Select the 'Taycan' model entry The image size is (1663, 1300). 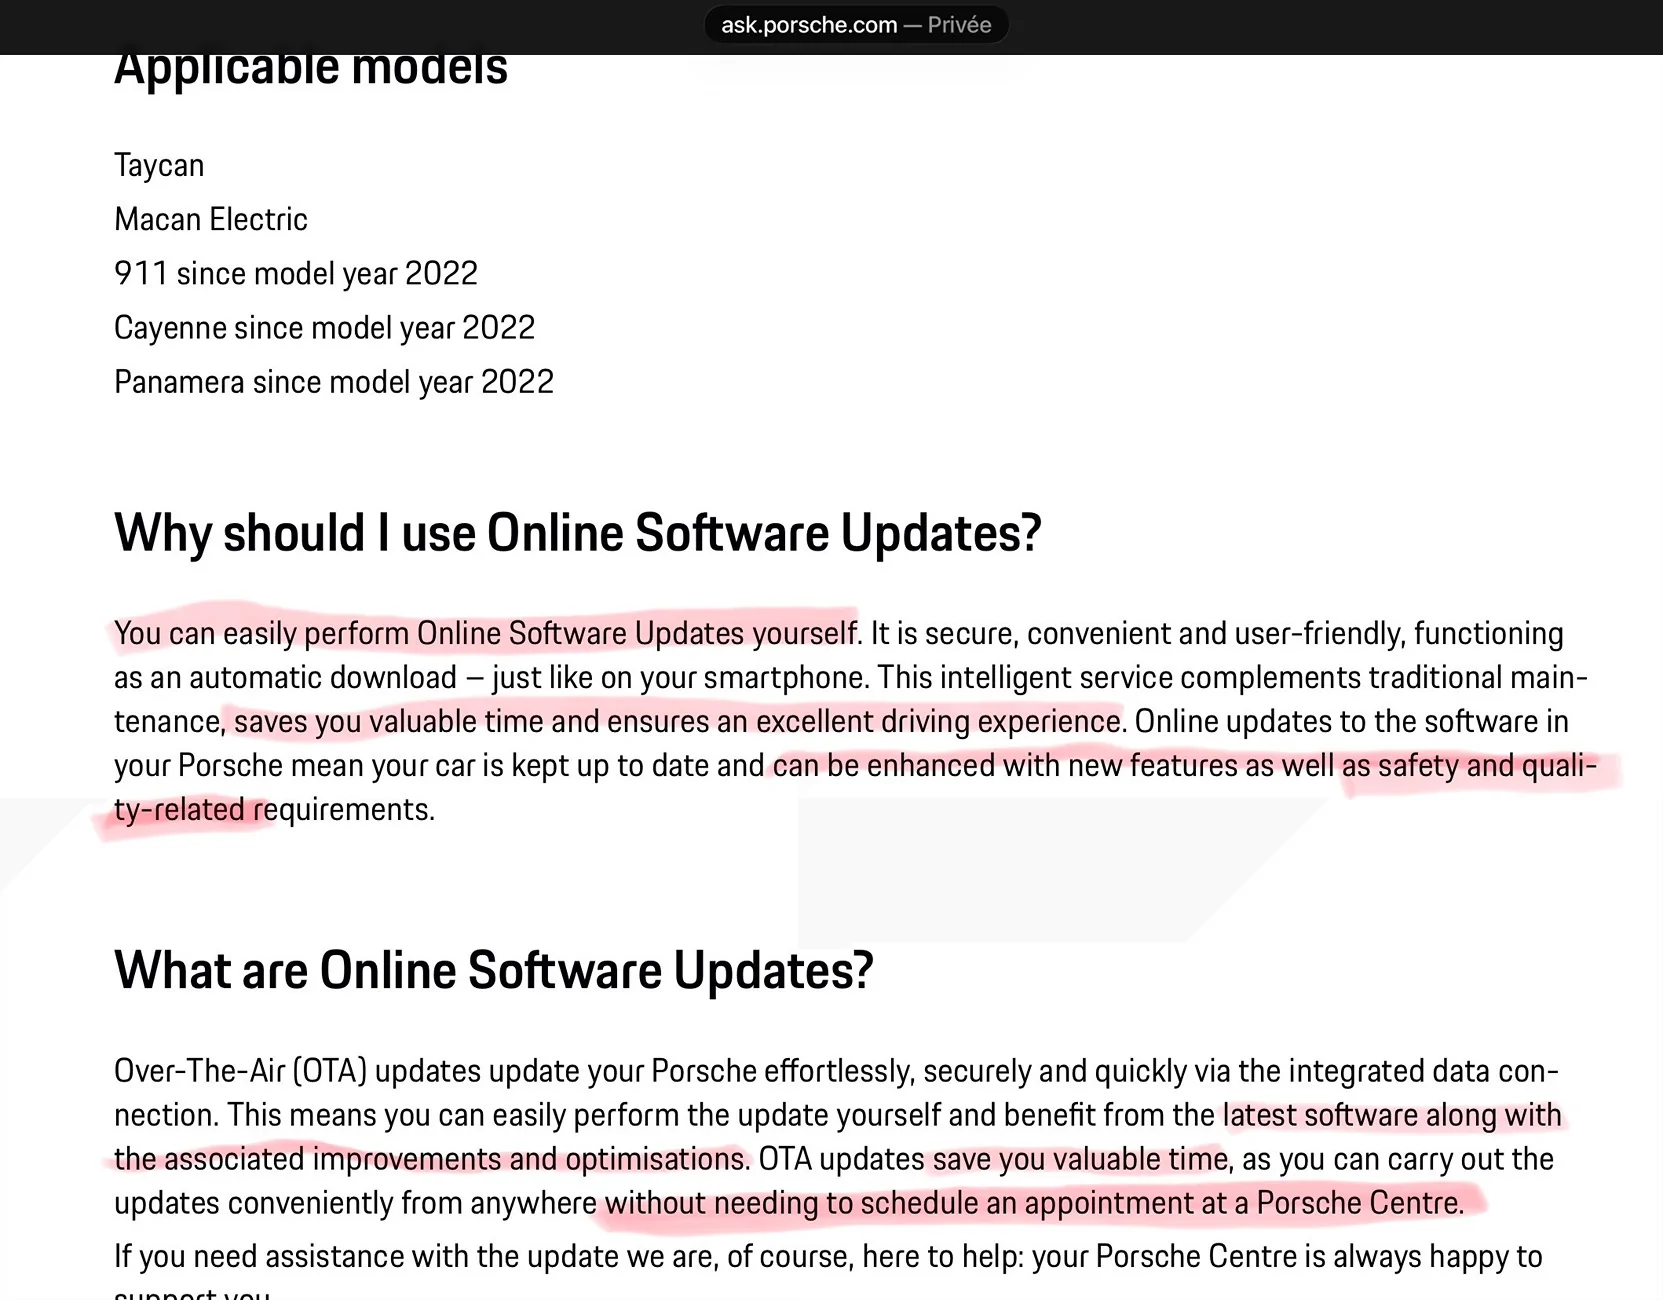click(x=159, y=165)
